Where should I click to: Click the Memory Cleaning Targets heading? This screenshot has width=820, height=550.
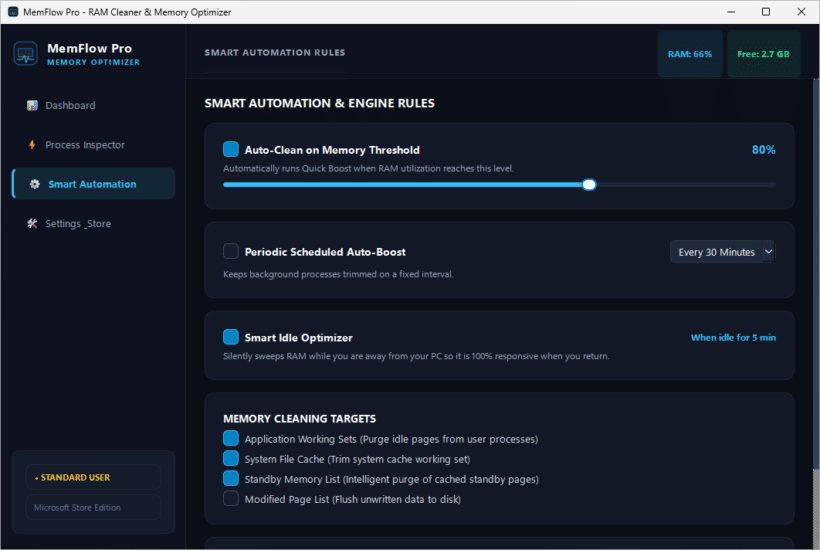pyautogui.click(x=299, y=419)
